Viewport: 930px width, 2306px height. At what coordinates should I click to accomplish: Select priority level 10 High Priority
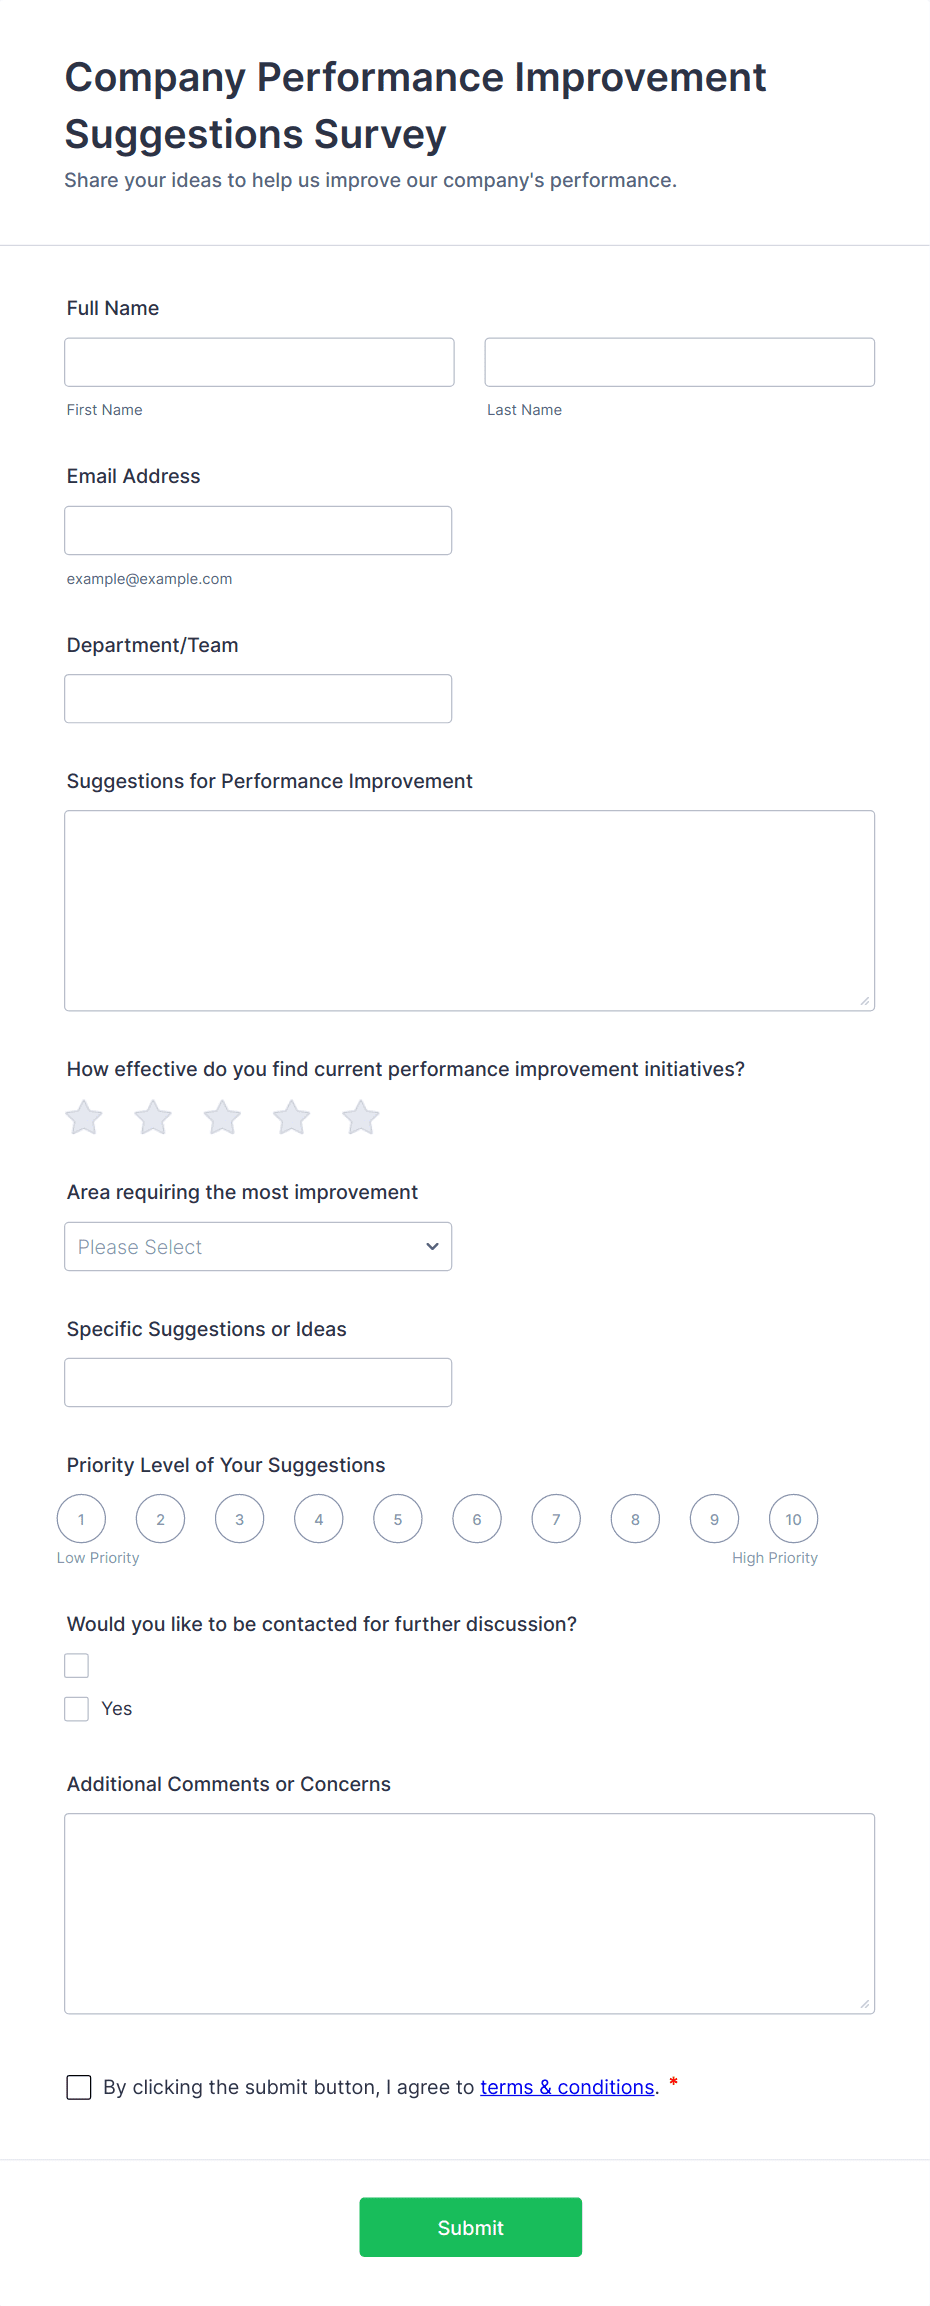(793, 1519)
